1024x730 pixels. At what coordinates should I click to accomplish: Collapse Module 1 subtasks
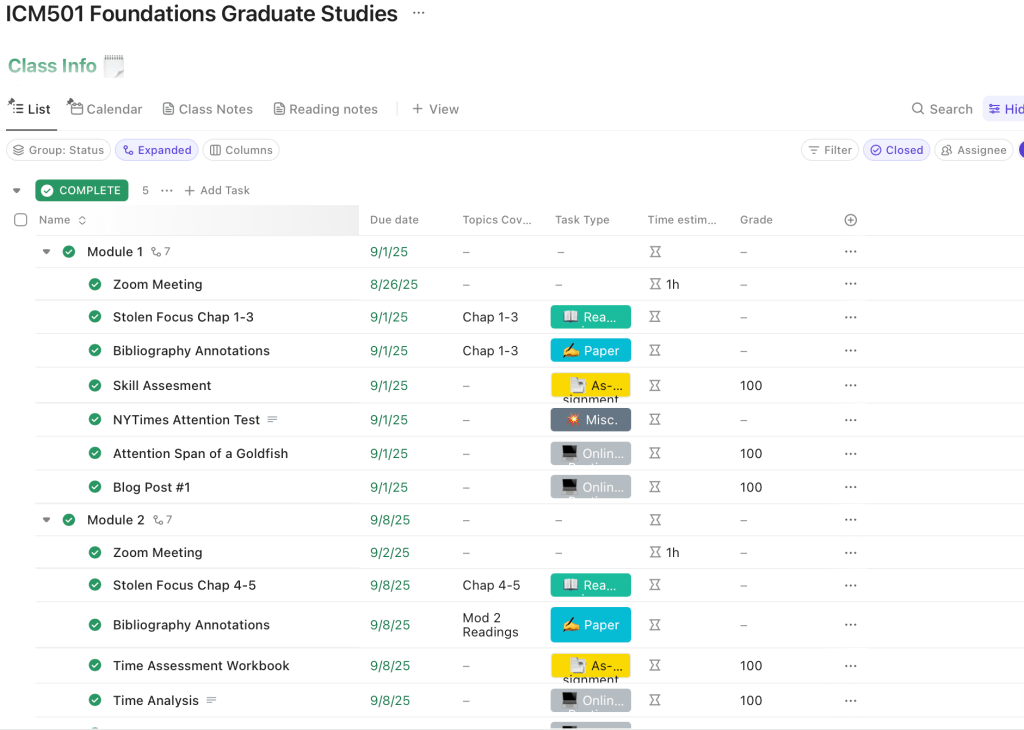click(46, 252)
